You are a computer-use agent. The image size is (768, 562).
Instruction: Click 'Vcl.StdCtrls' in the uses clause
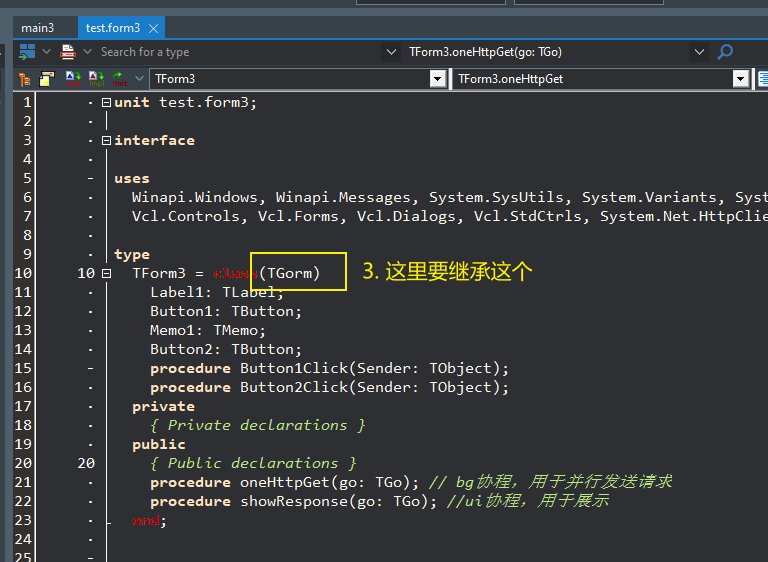click(528, 217)
